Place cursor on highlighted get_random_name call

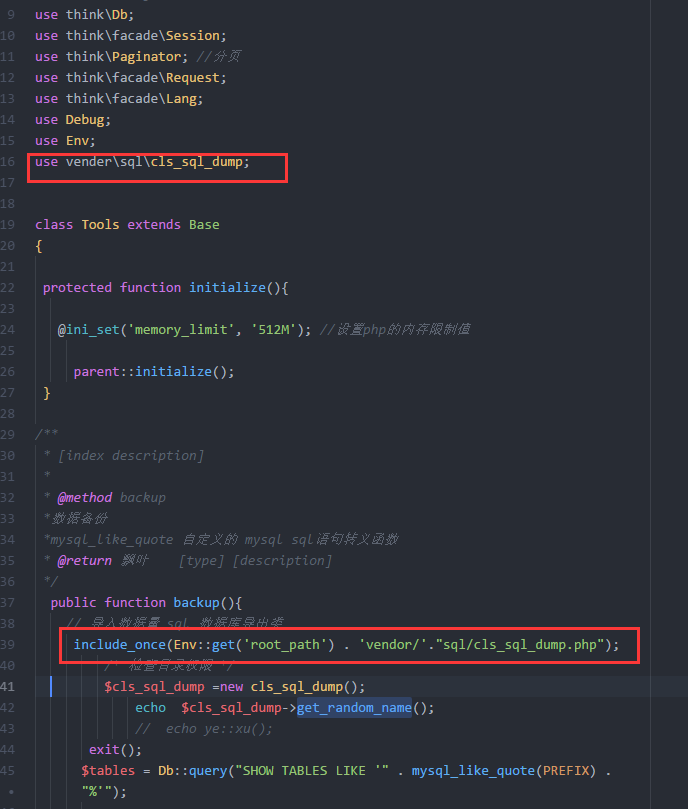coord(352,707)
